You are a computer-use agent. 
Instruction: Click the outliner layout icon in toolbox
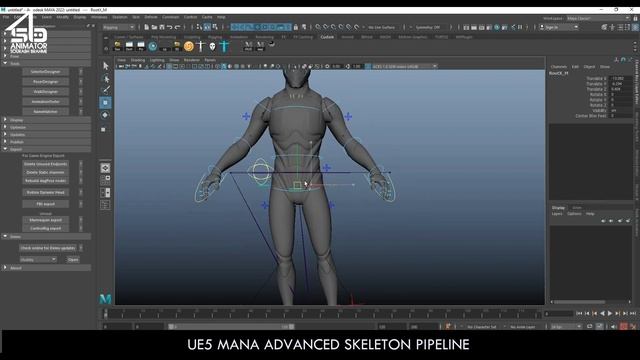pos(105,204)
